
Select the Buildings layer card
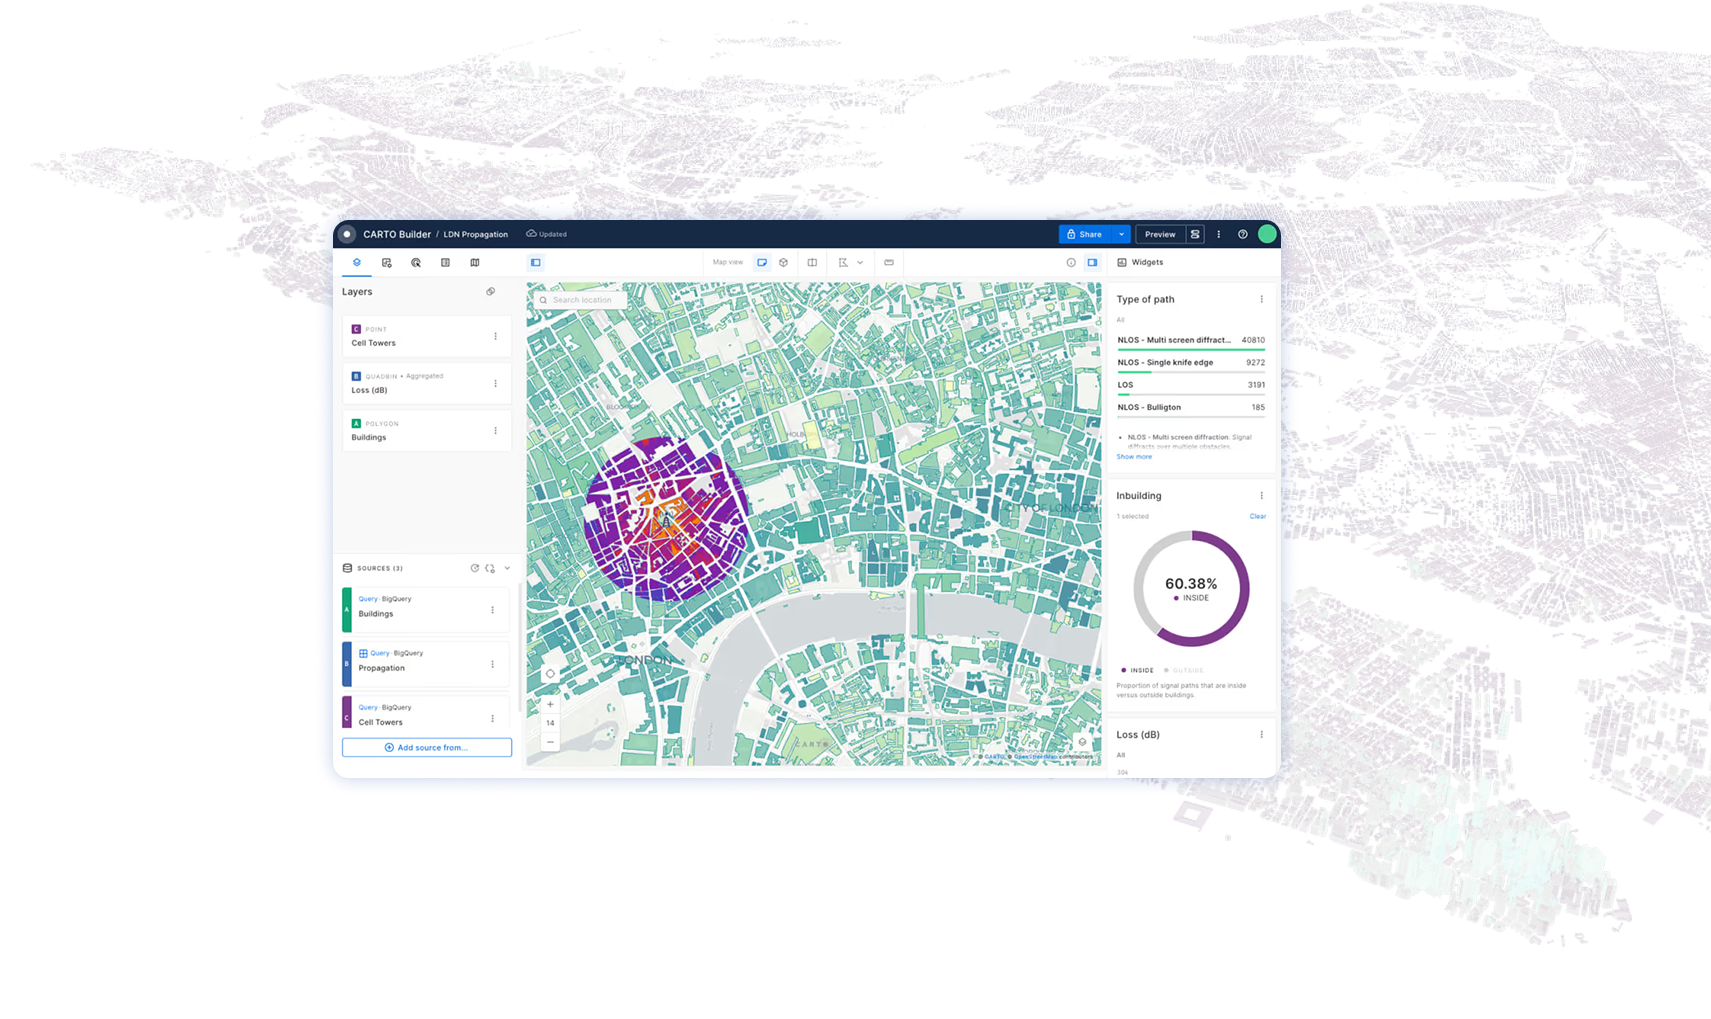coord(427,430)
